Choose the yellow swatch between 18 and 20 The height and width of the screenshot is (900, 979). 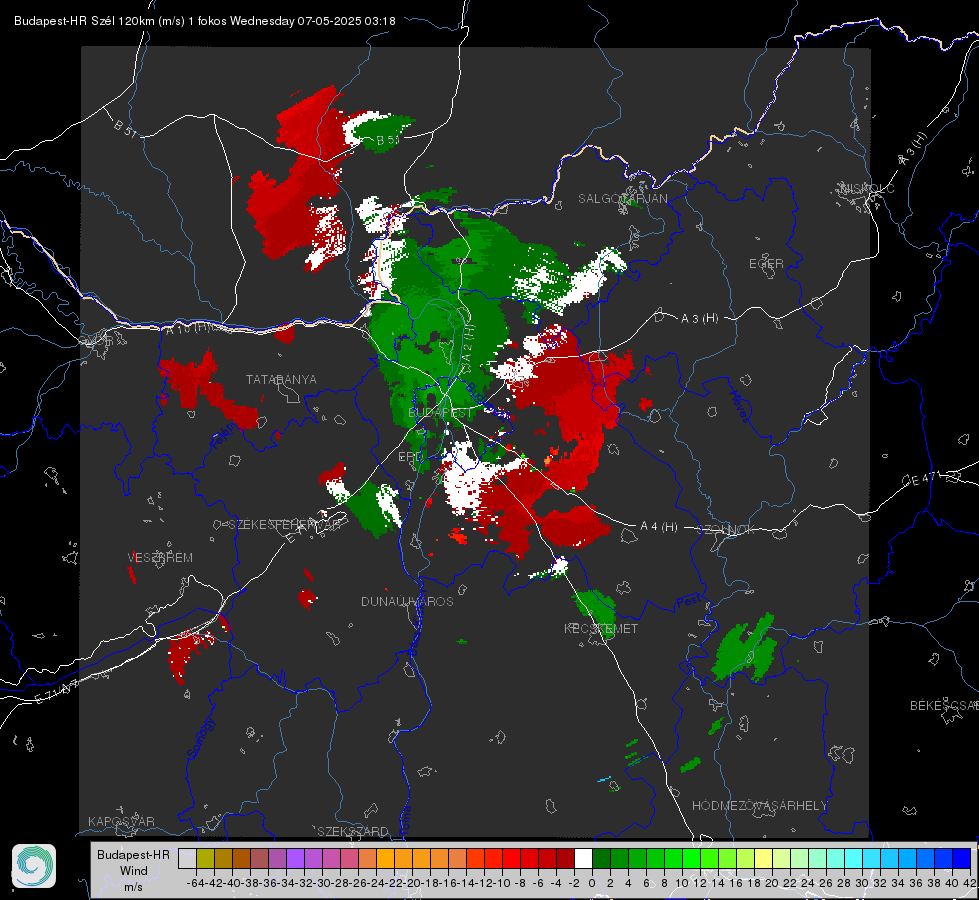(x=763, y=858)
